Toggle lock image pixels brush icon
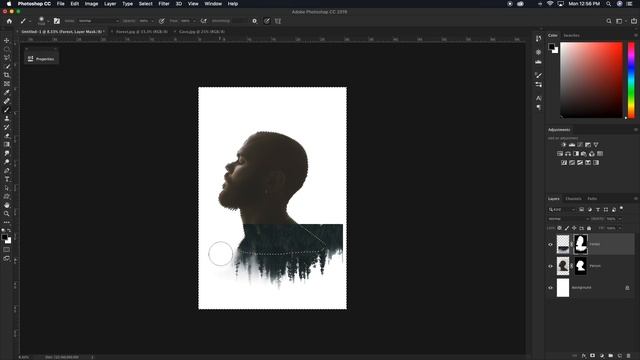 pyautogui.click(x=567, y=228)
